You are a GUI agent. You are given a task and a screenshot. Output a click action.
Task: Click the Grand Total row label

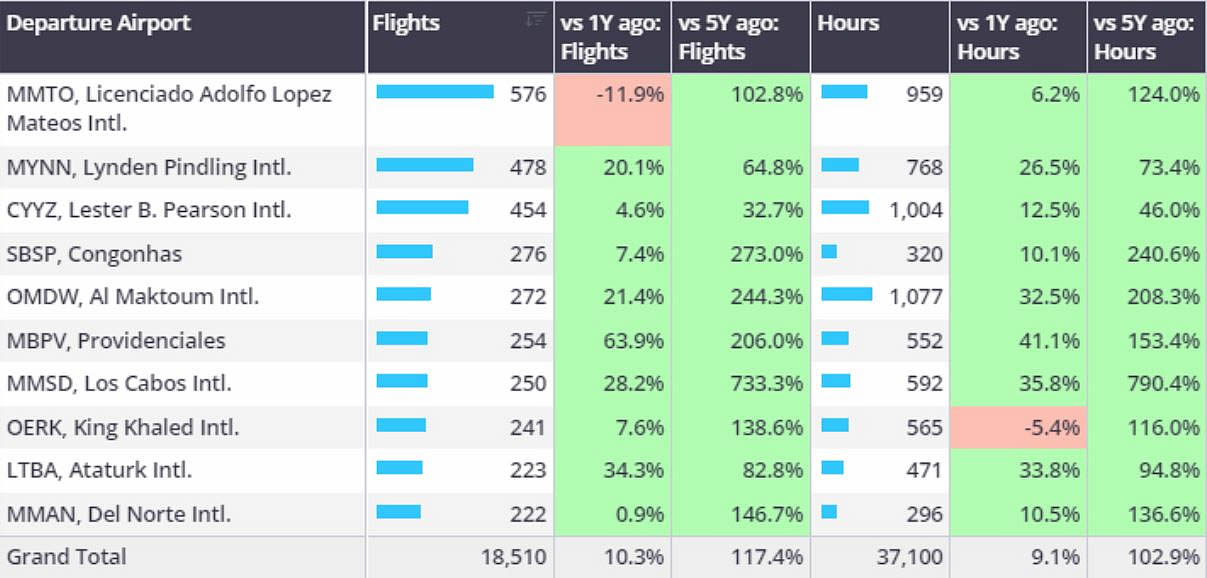66,557
